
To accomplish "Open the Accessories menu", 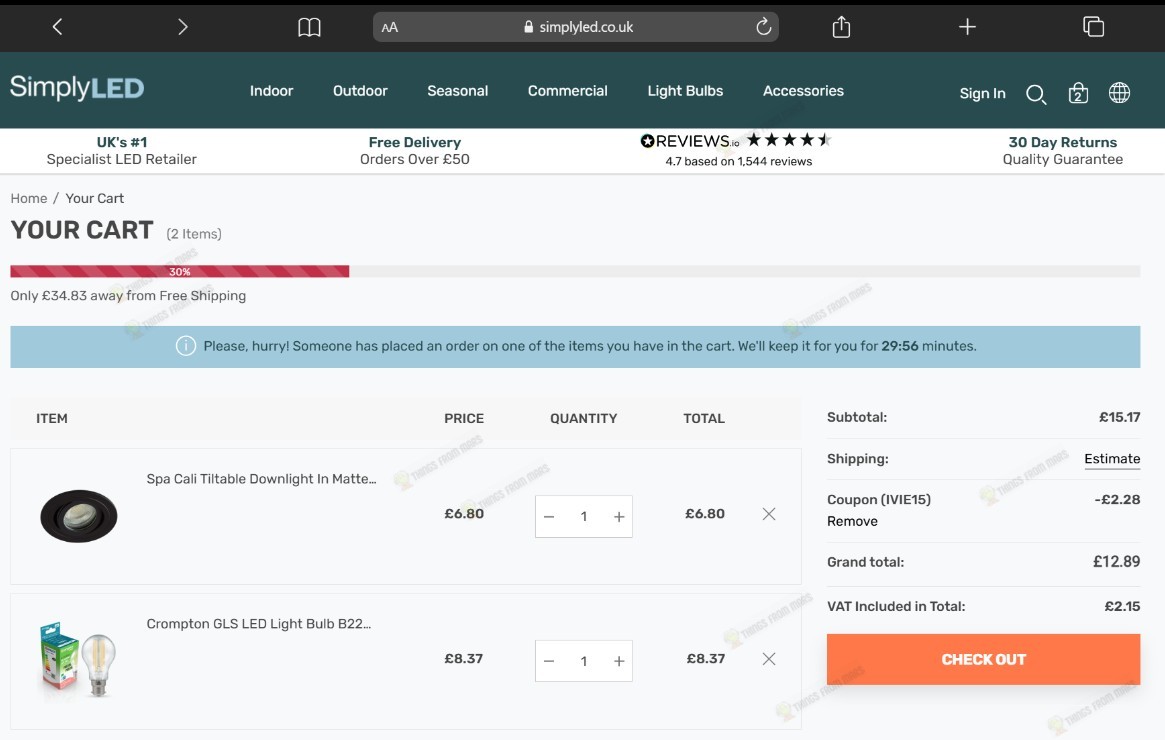I will tap(803, 91).
